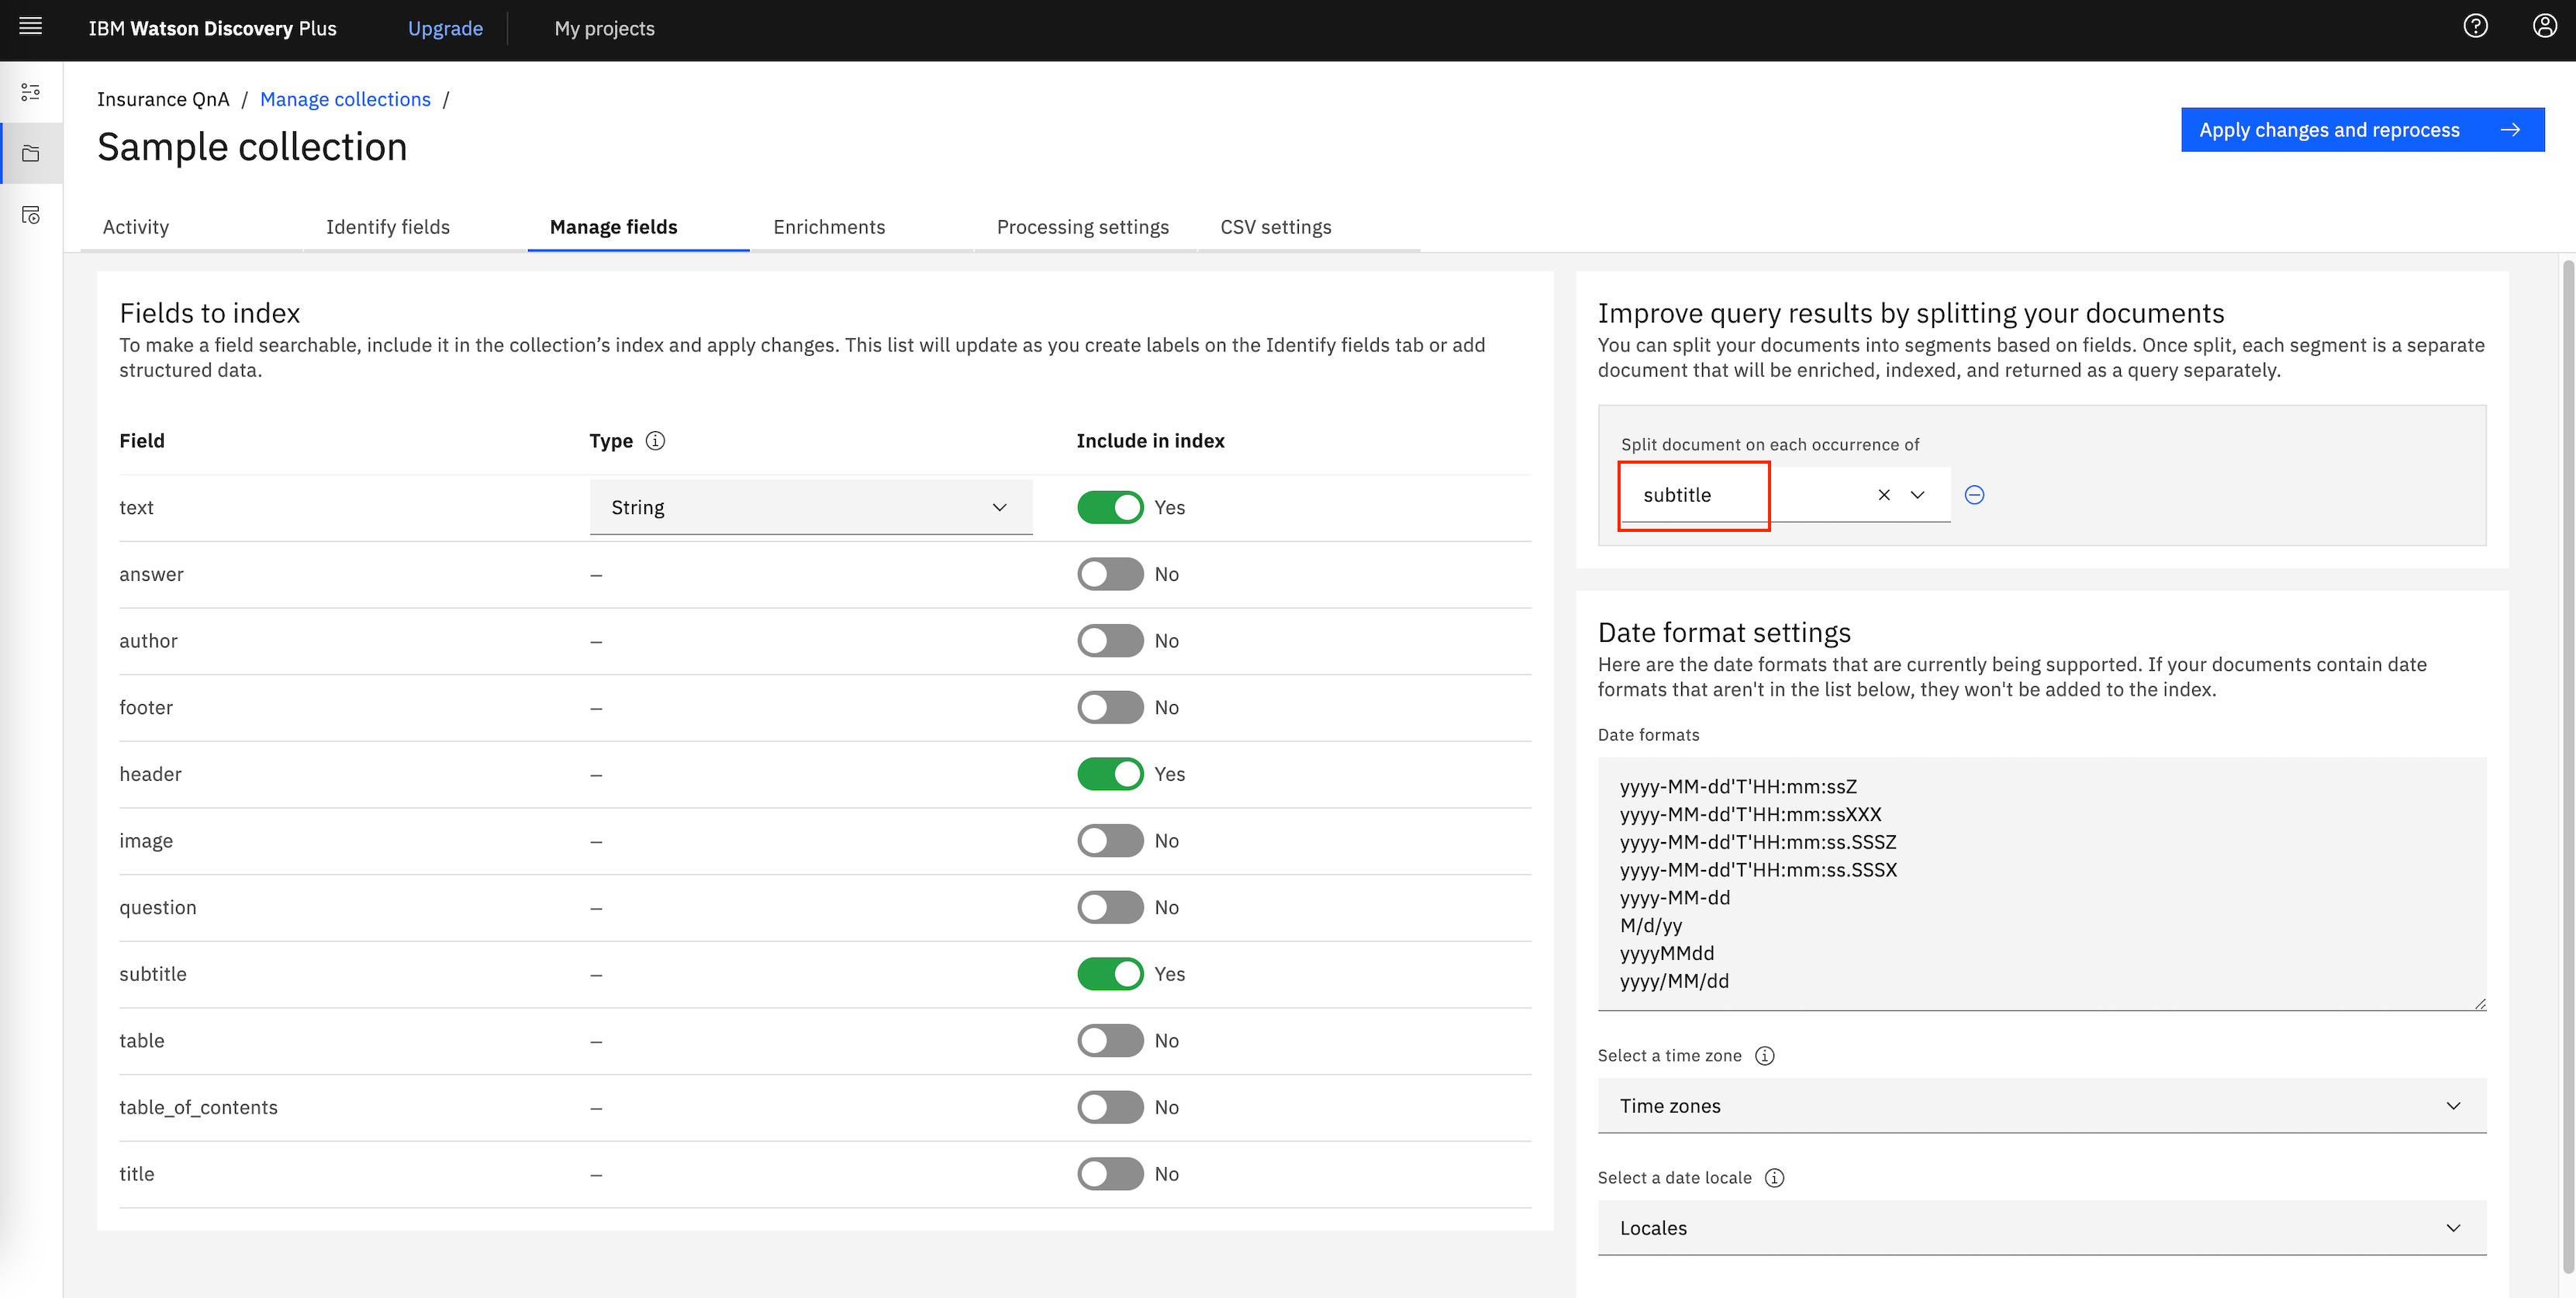
Task: Click the time zone info icon
Action: point(1765,1056)
